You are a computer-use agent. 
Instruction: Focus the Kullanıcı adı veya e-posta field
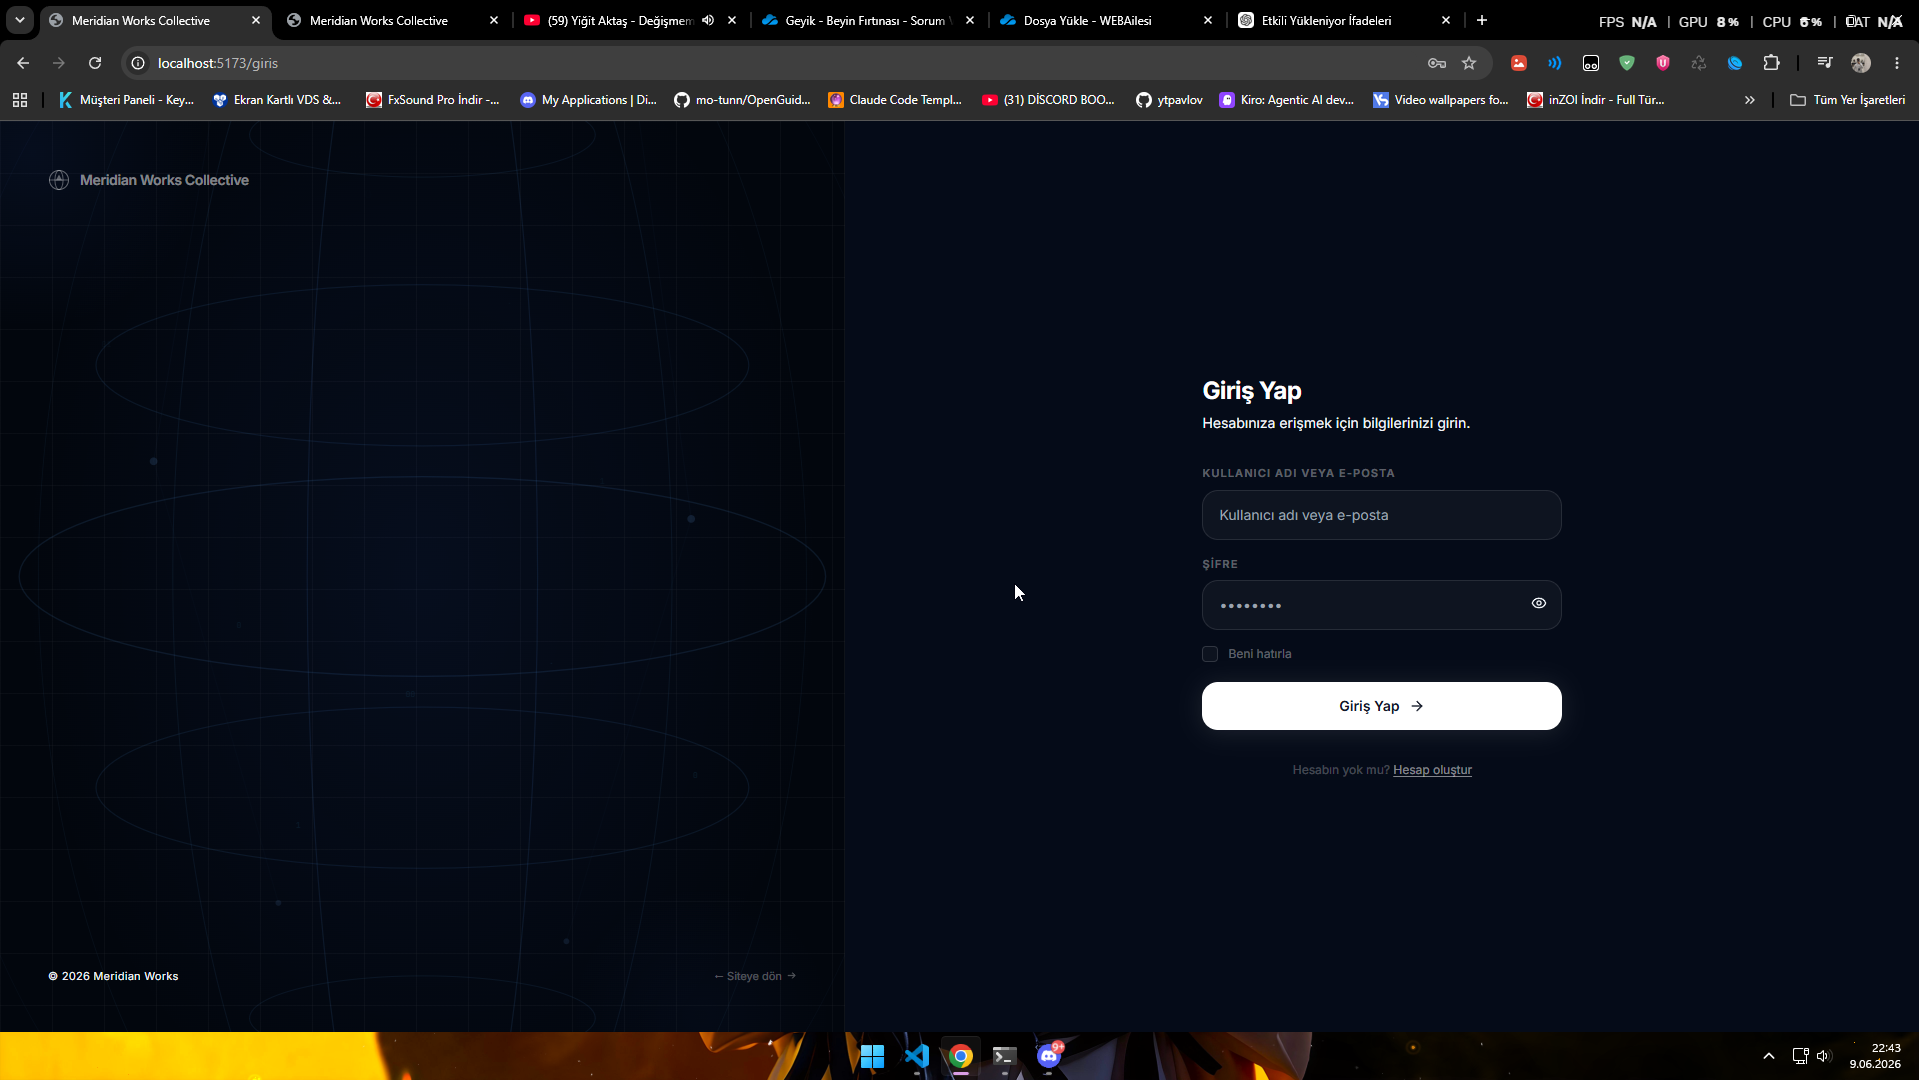(1381, 515)
